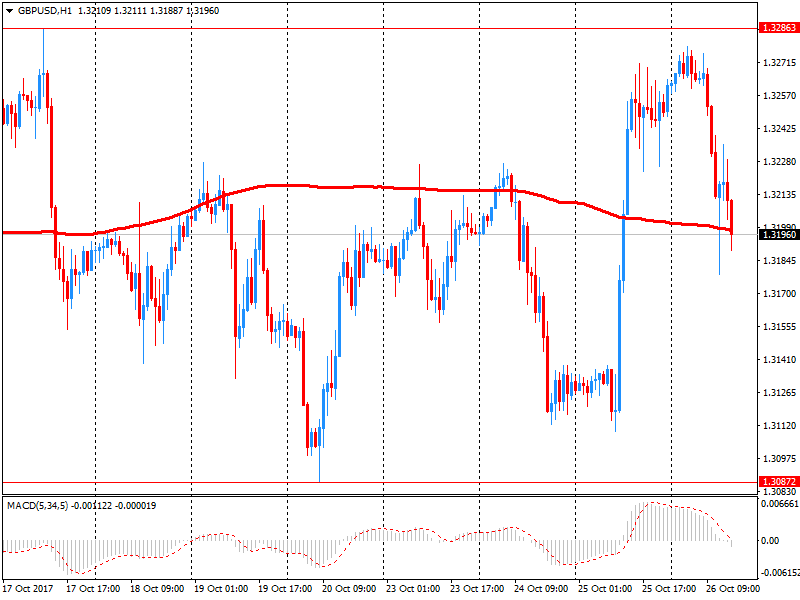Select time axis label 17 Oct 17:00
800x600 pixels.
click(x=93, y=588)
